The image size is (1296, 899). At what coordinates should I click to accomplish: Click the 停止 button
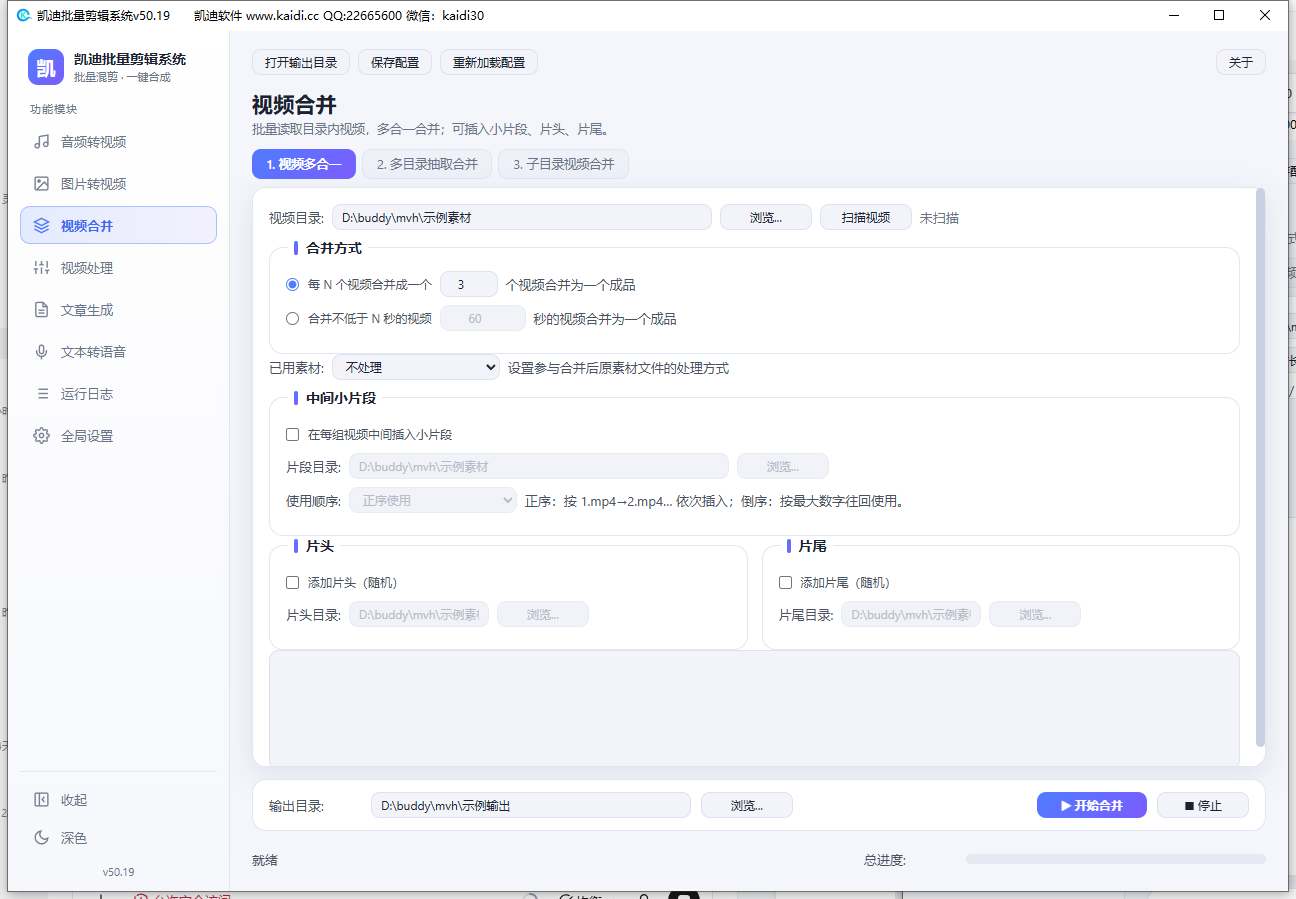[1203, 805]
